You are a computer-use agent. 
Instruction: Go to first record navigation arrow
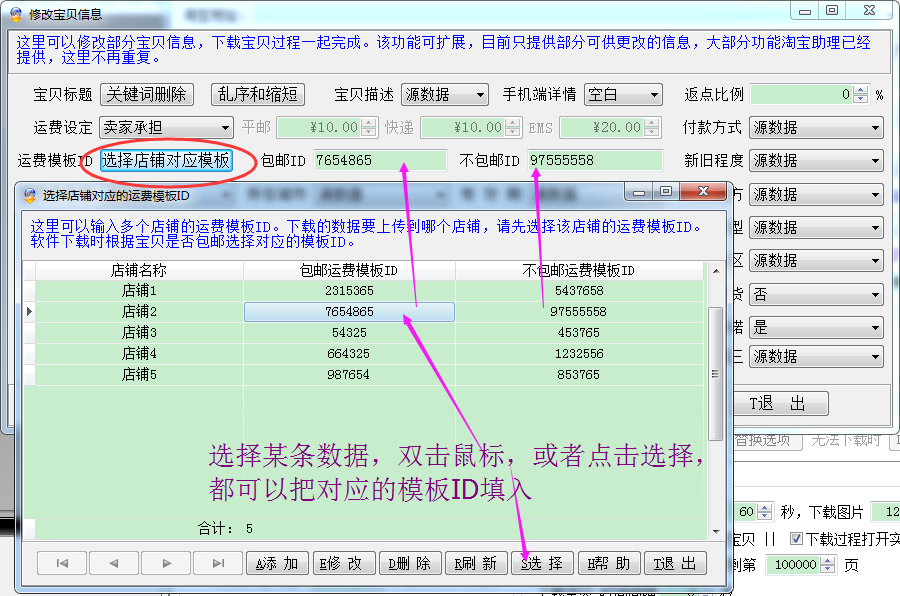point(62,563)
